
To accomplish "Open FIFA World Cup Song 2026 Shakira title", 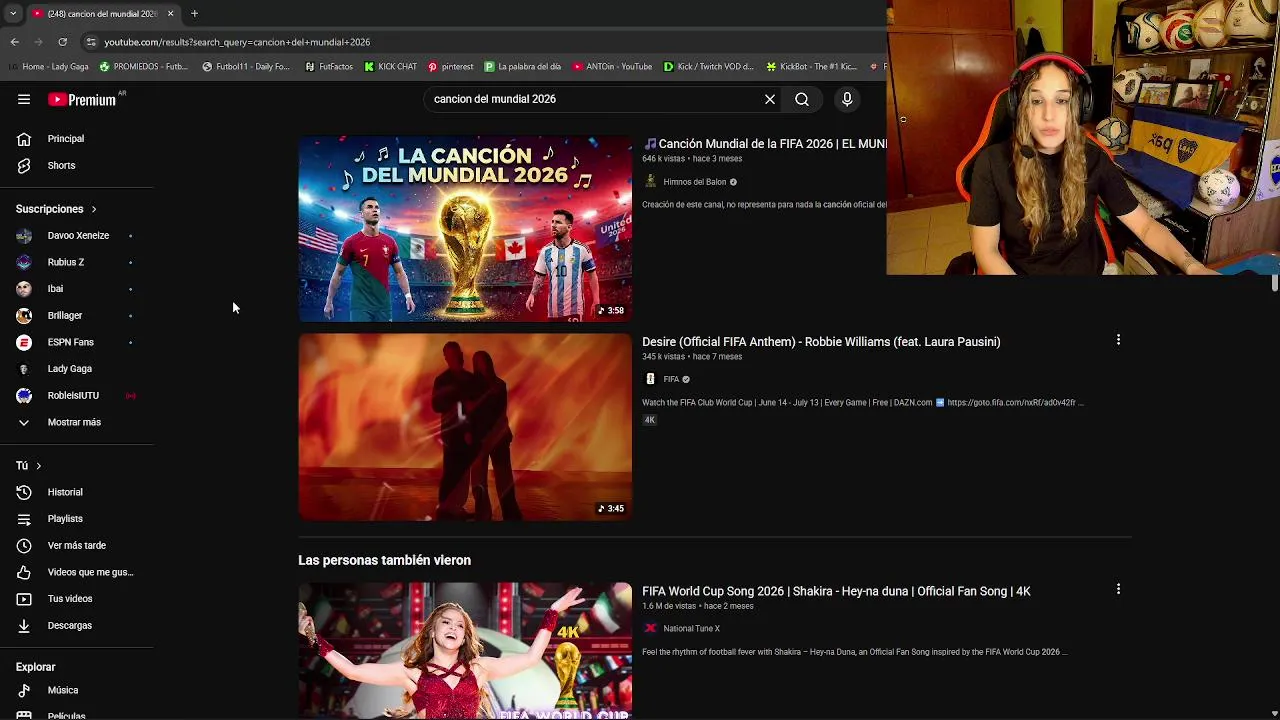I will (x=836, y=591).
